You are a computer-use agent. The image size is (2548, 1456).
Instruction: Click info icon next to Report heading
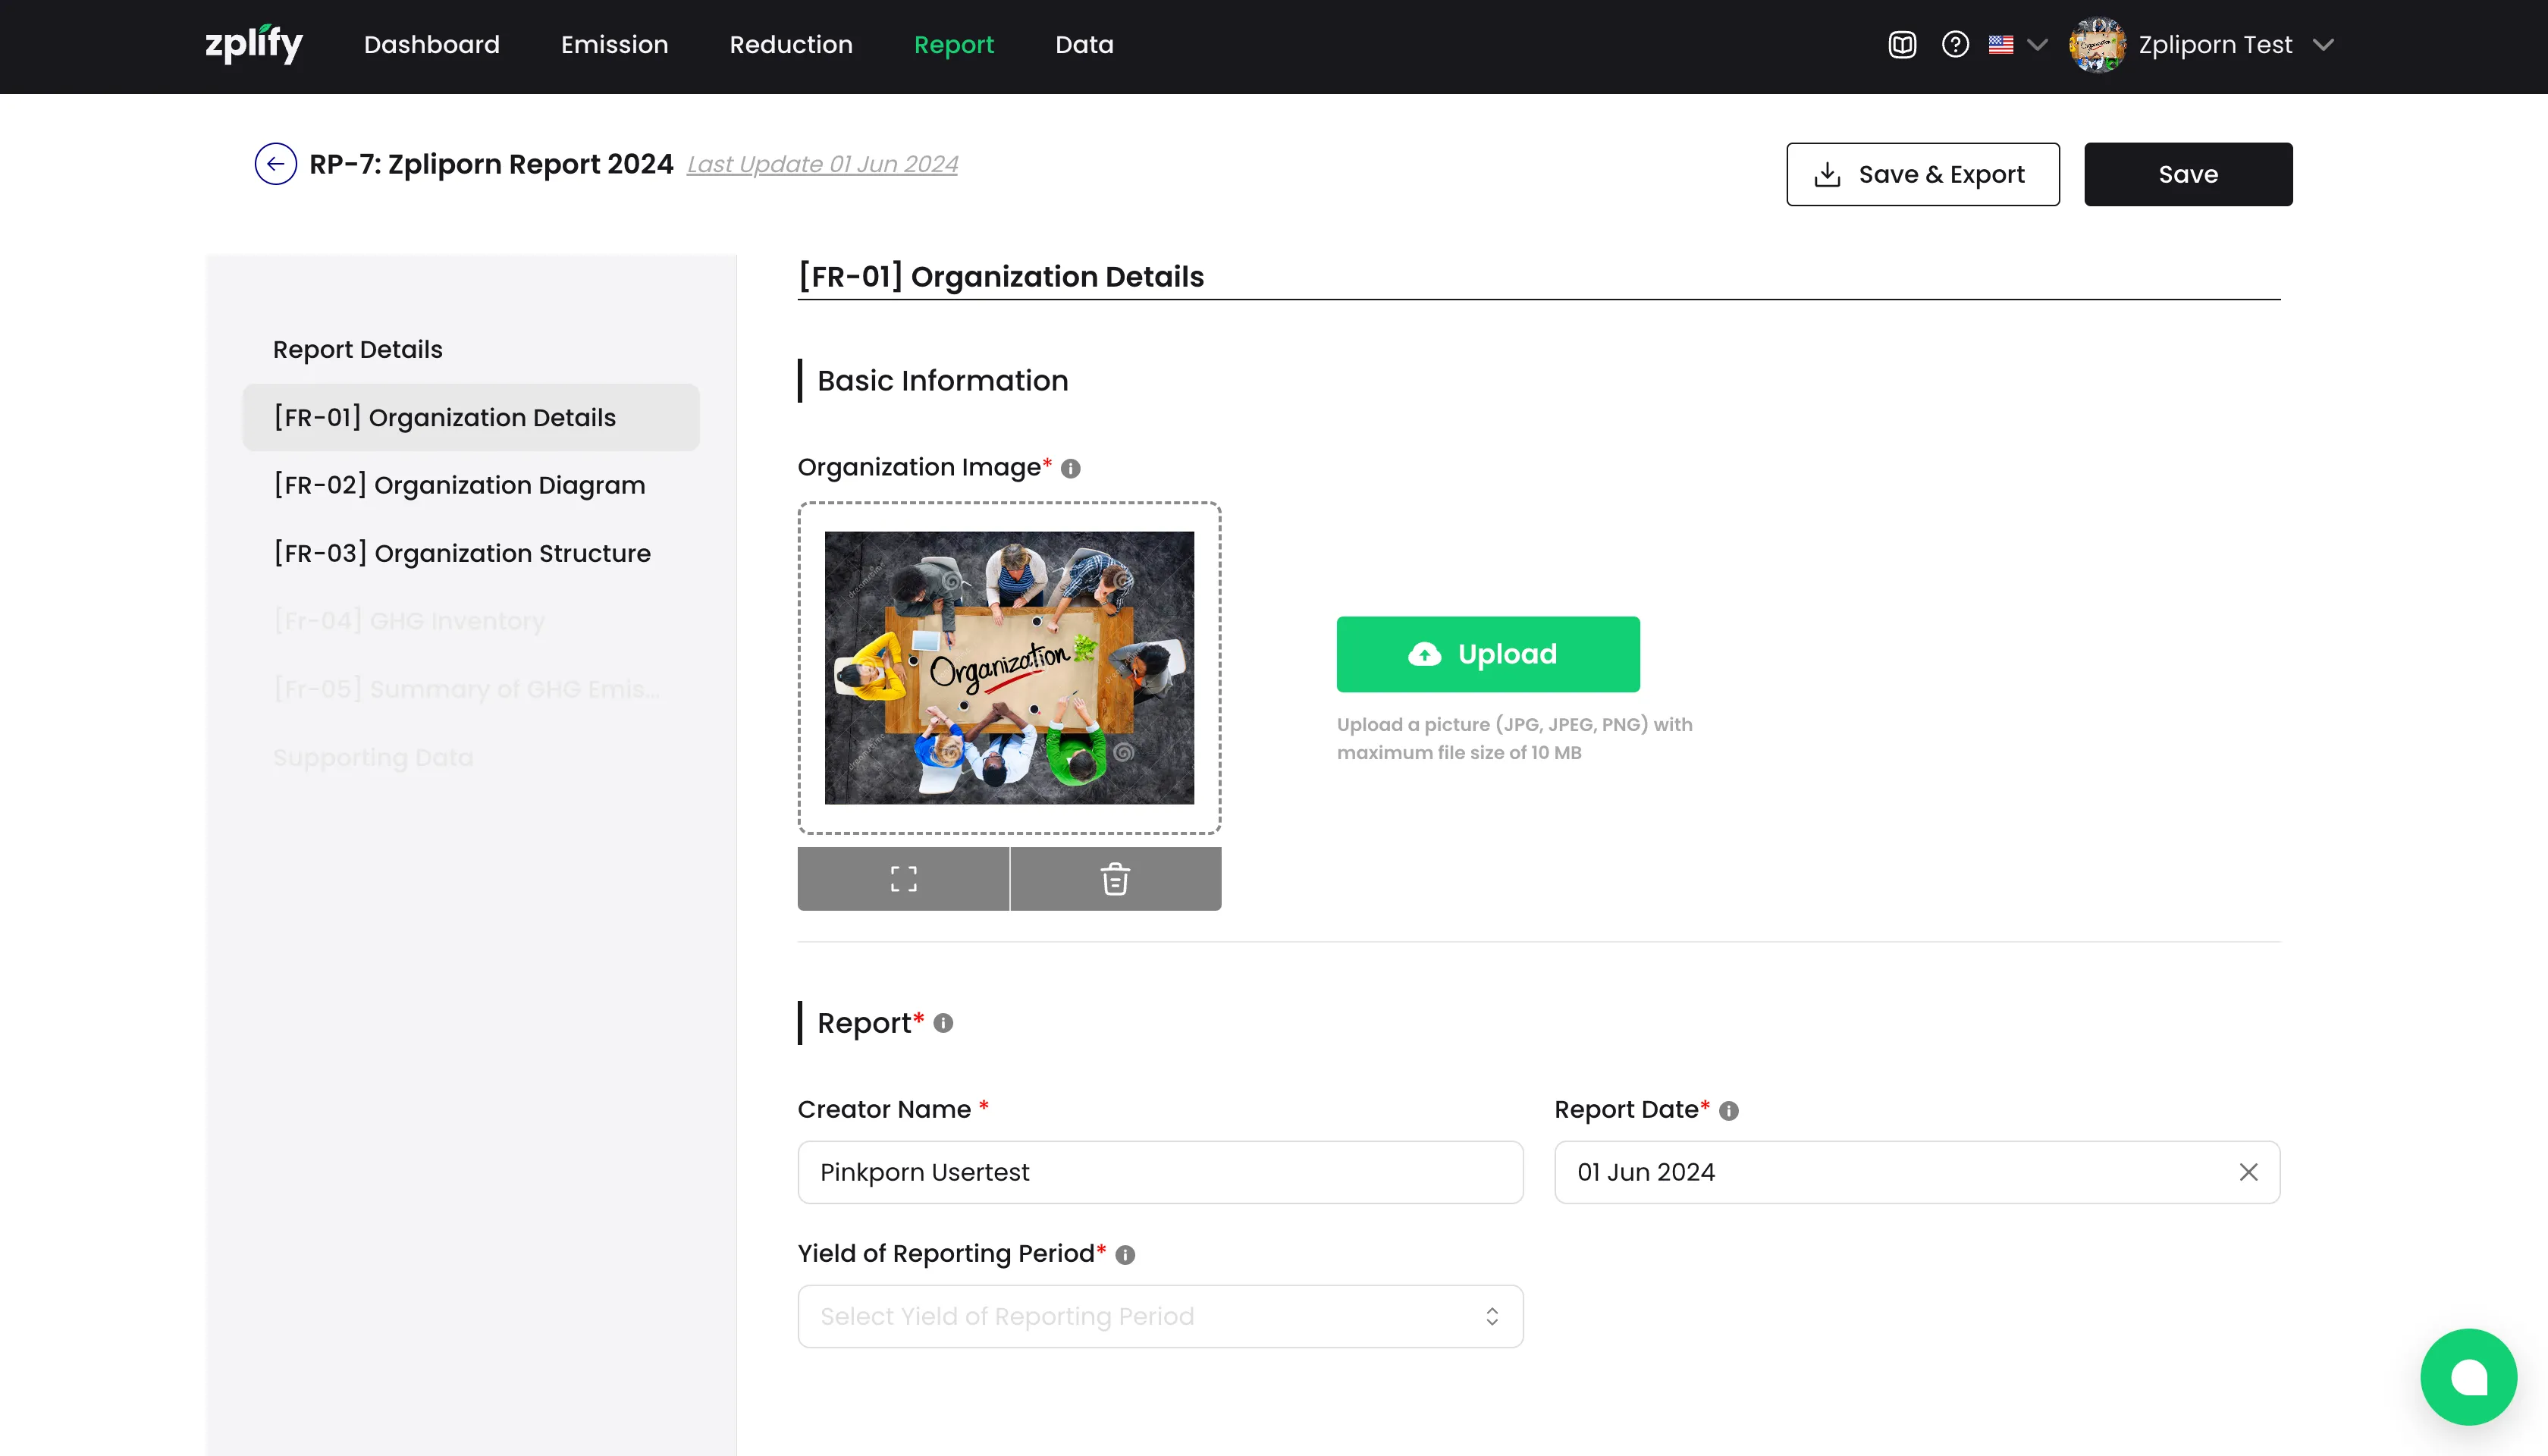tap(943, 1023)
